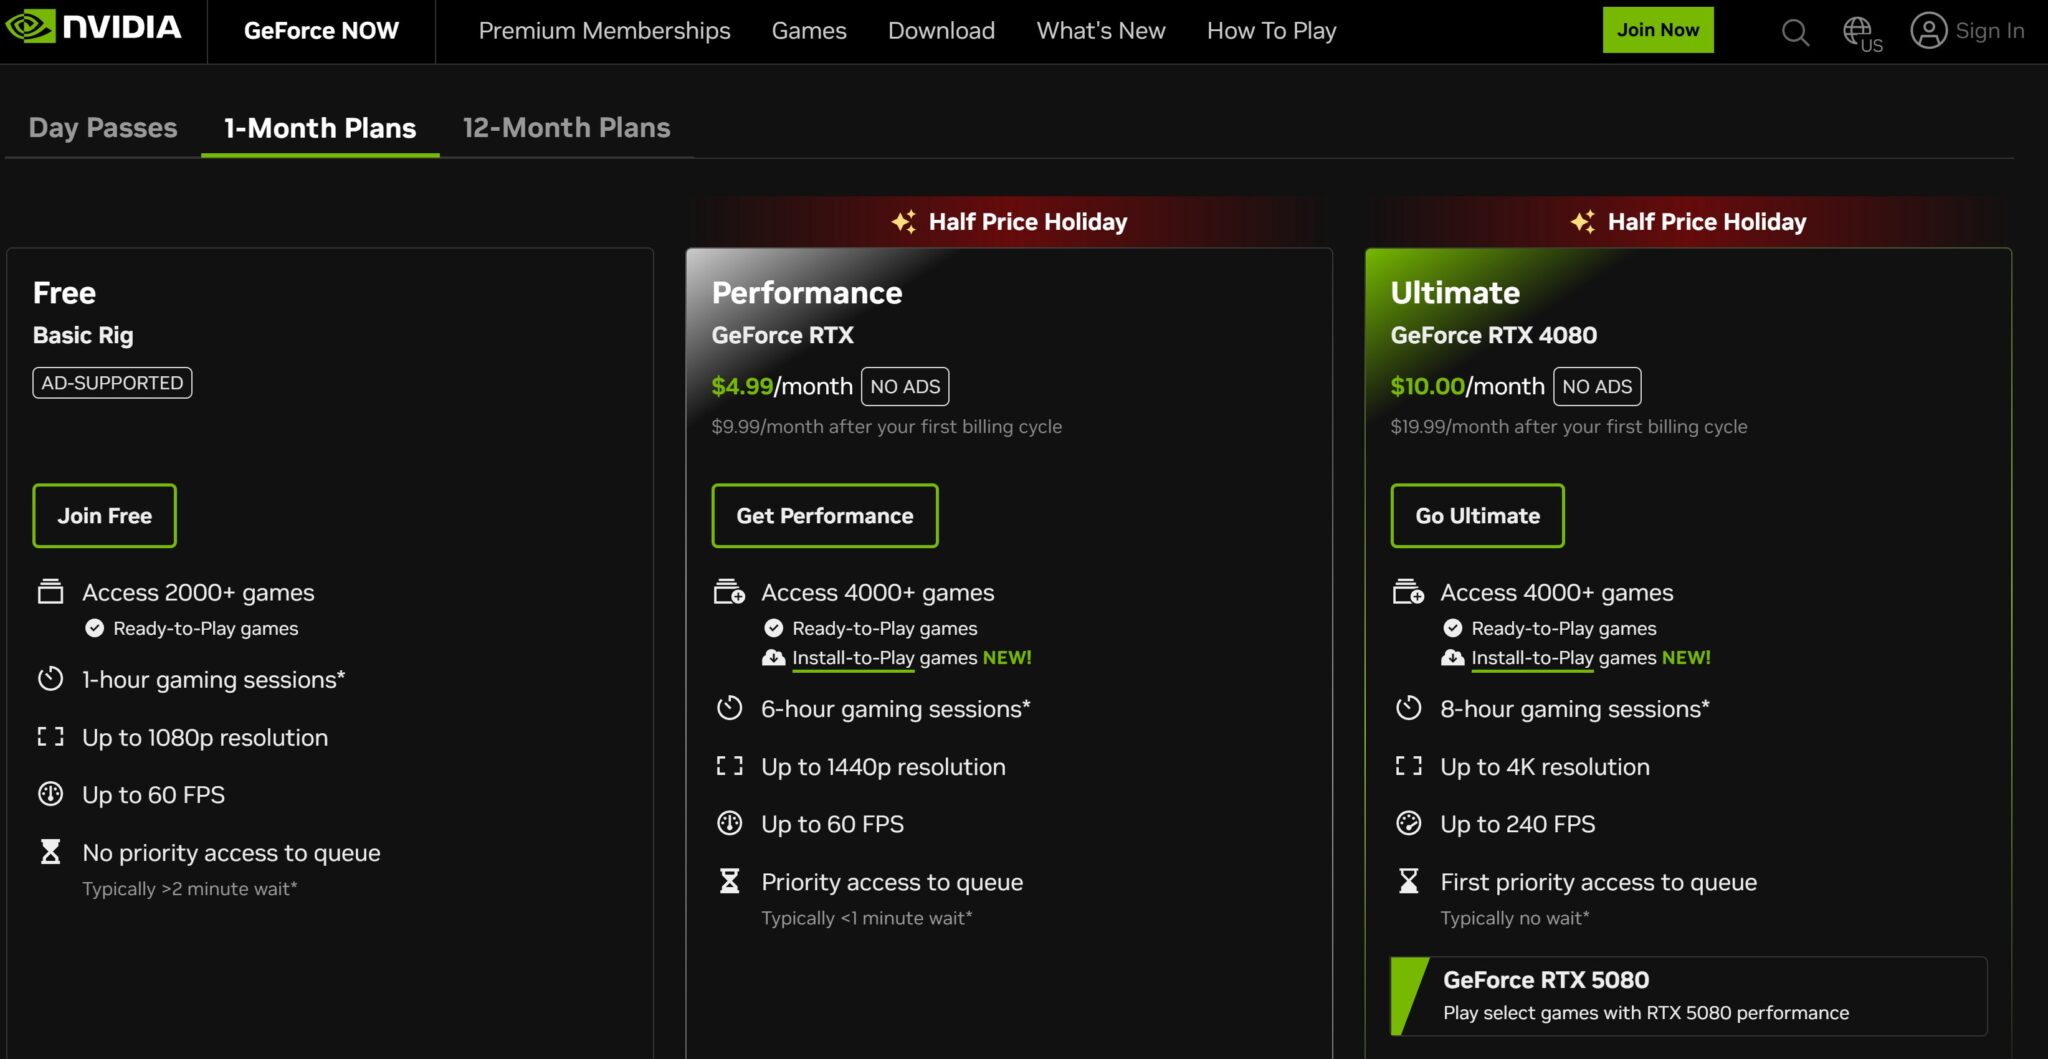Open the 12-Month Plans tab
This screenshot has height=1059, width=2048.
coord(565,128)
